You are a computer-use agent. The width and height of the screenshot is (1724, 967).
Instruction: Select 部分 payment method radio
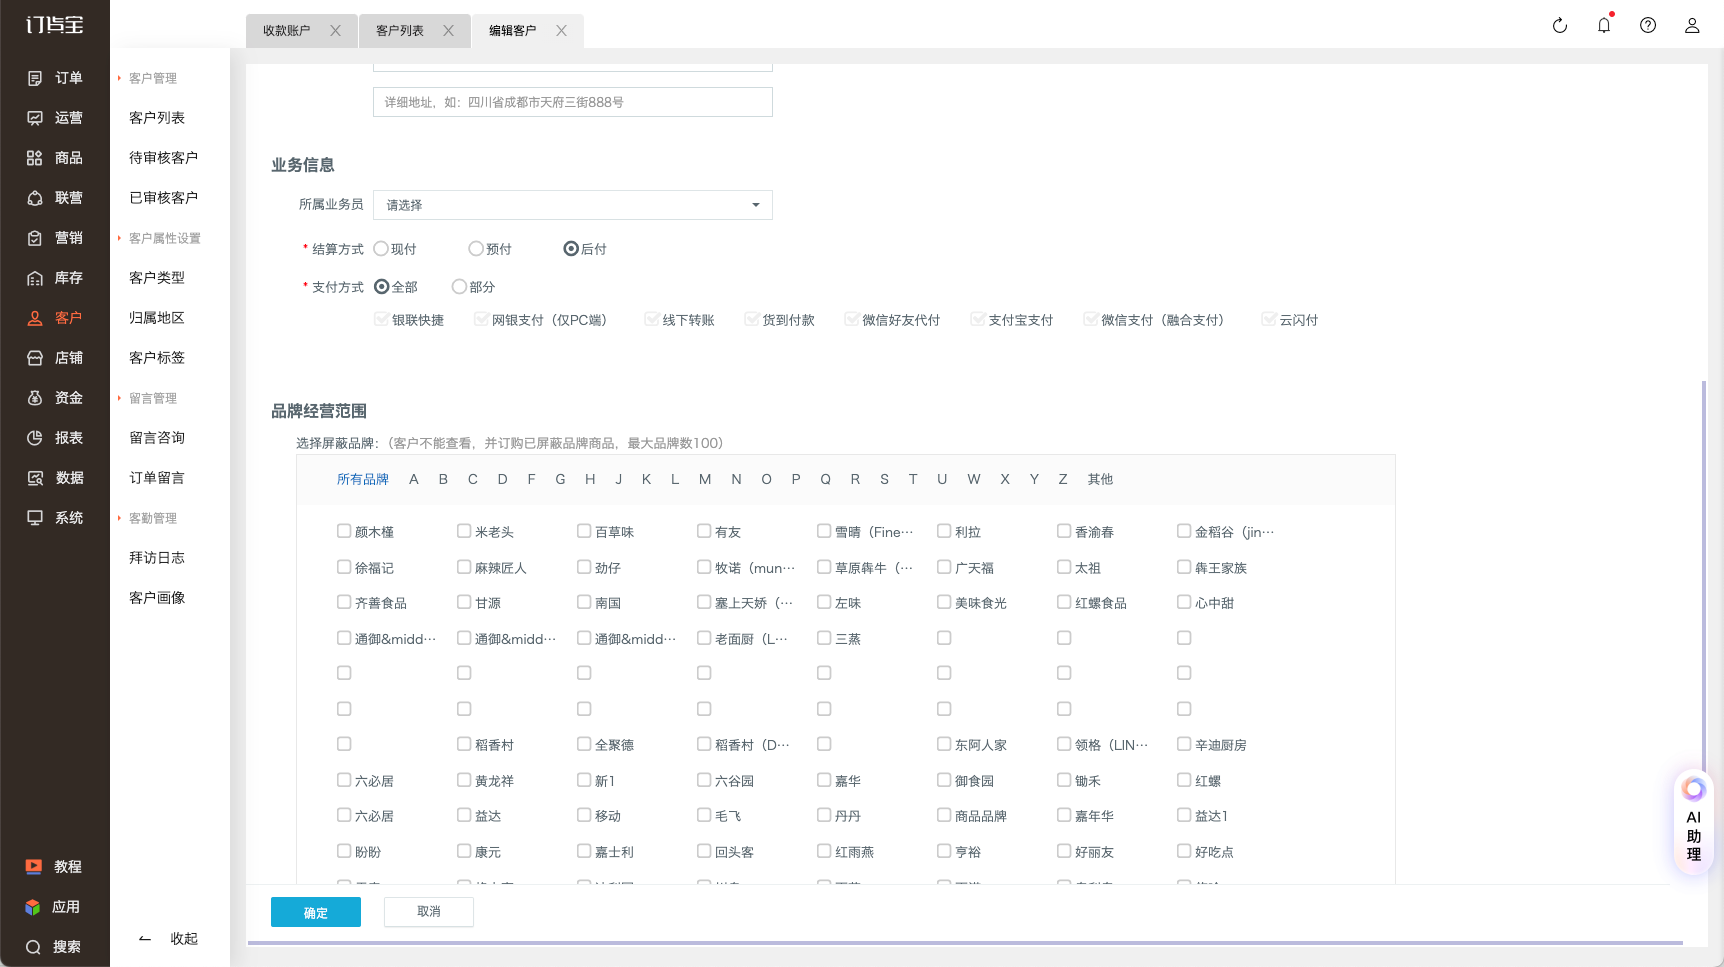(x=459, y=287)
